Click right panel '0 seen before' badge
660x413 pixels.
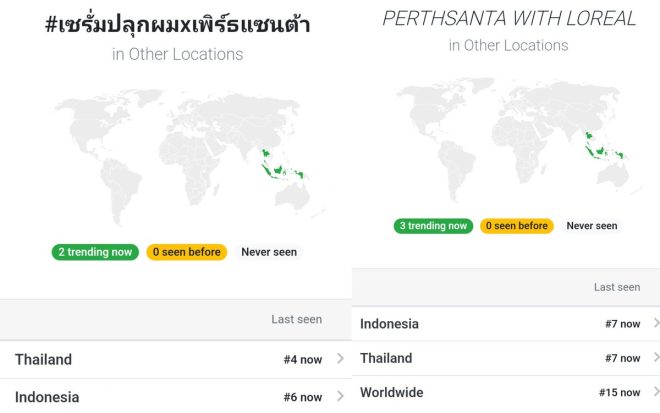(x=516, y=226)
